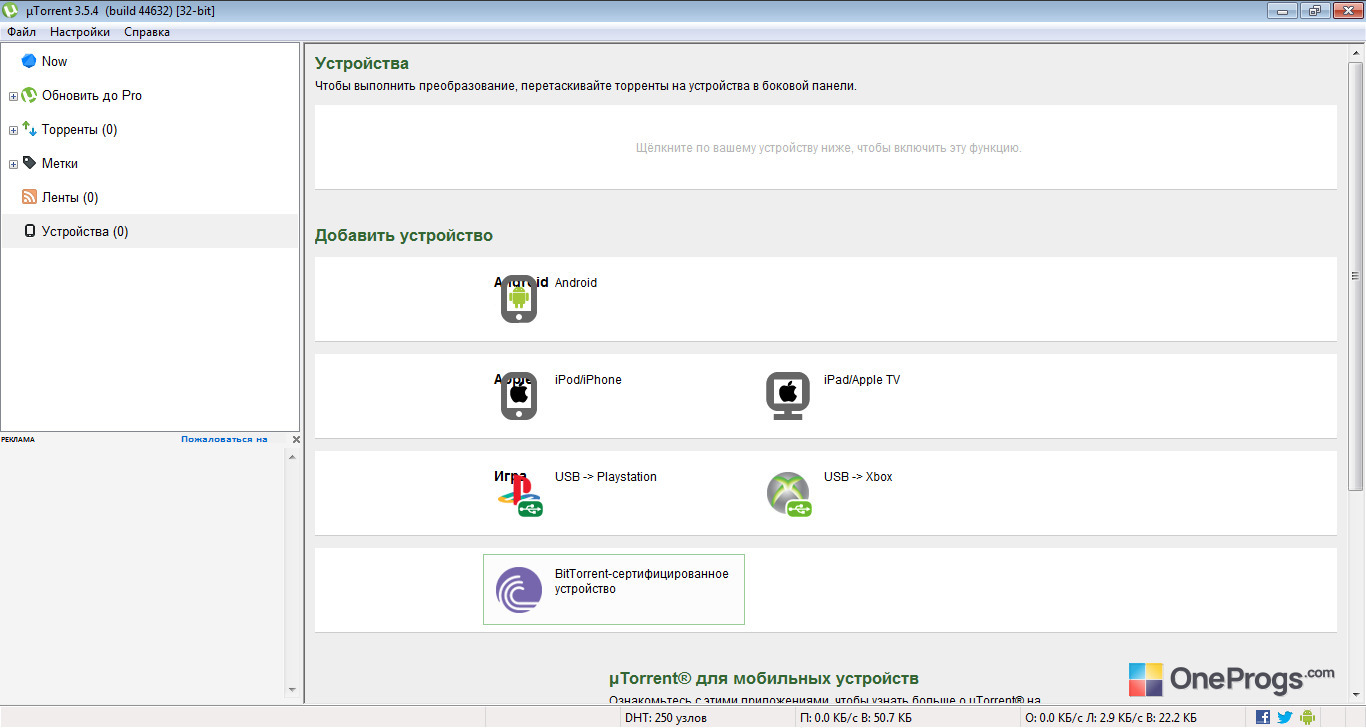Select Метки label in sidebar
This screenshot has width=1366, height=728.
tap(60, 163)
